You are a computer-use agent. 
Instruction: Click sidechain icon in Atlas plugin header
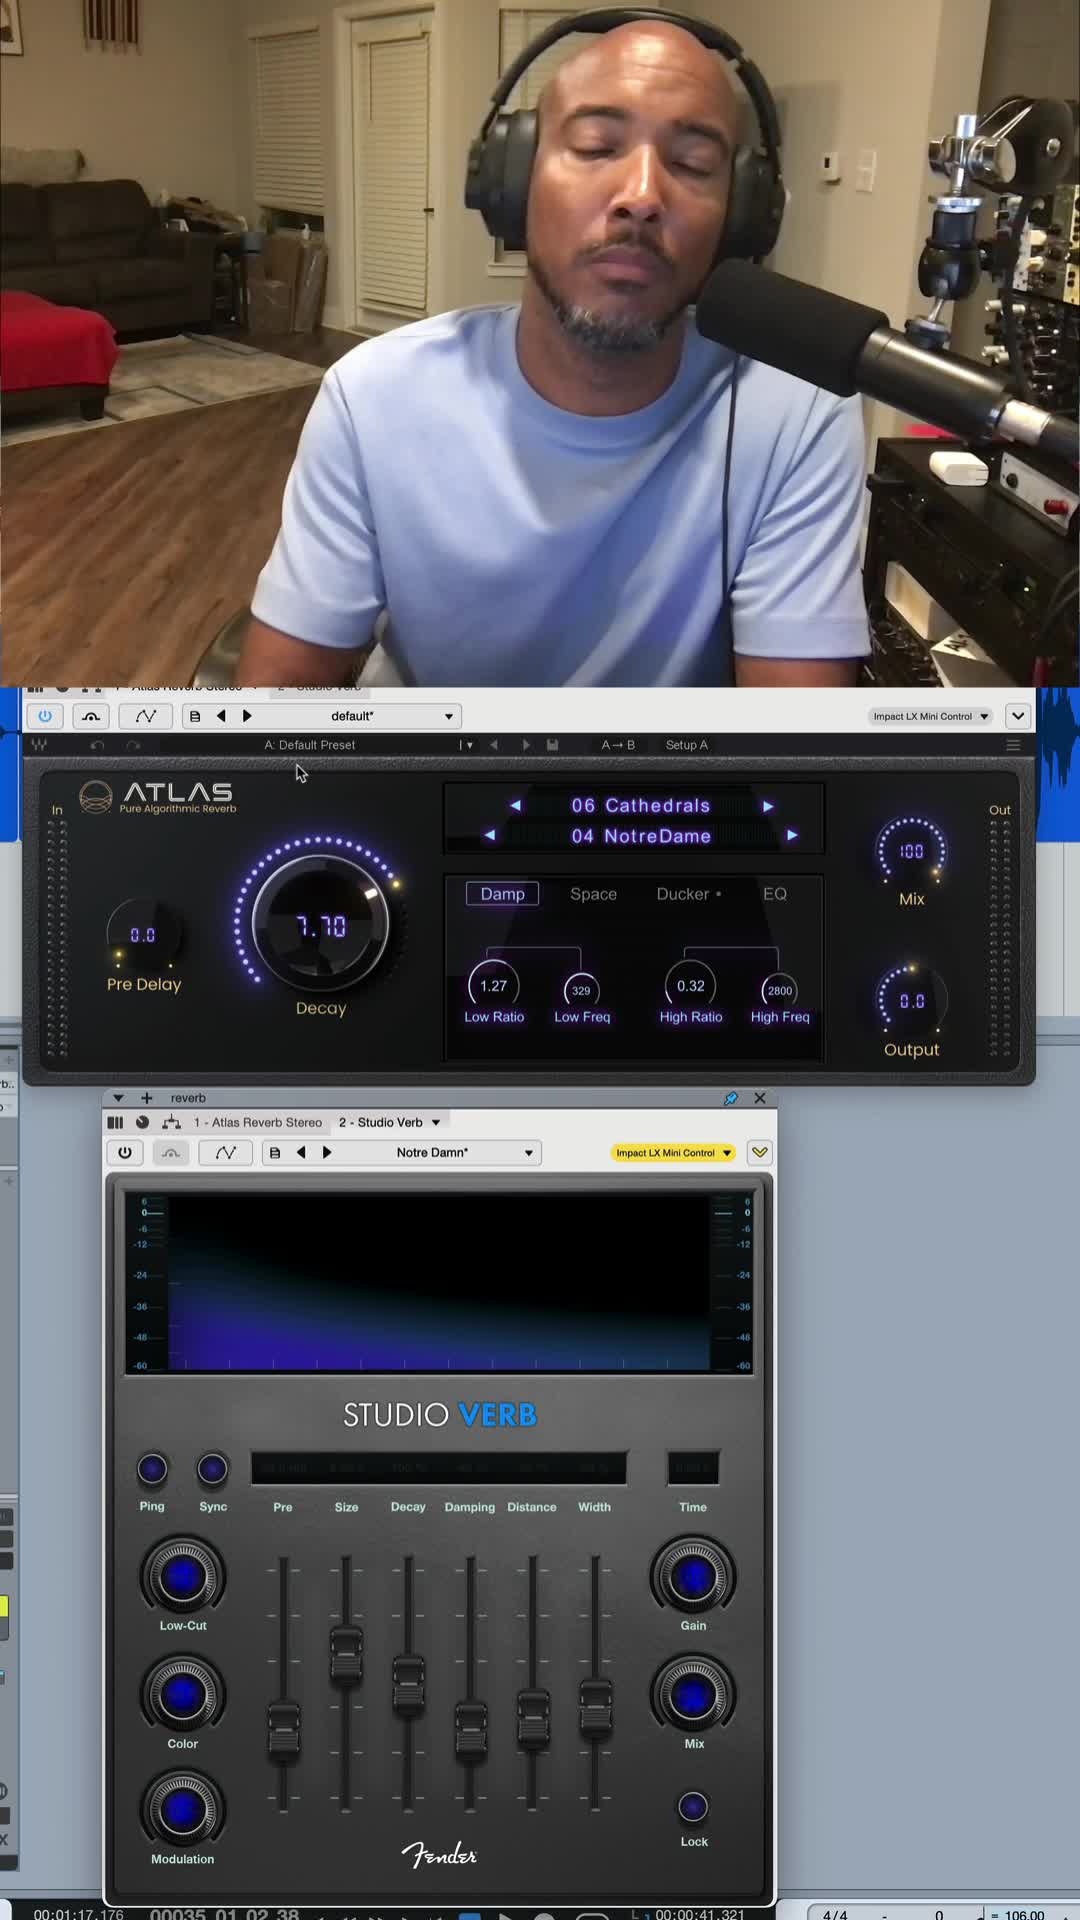coord(91,716)
